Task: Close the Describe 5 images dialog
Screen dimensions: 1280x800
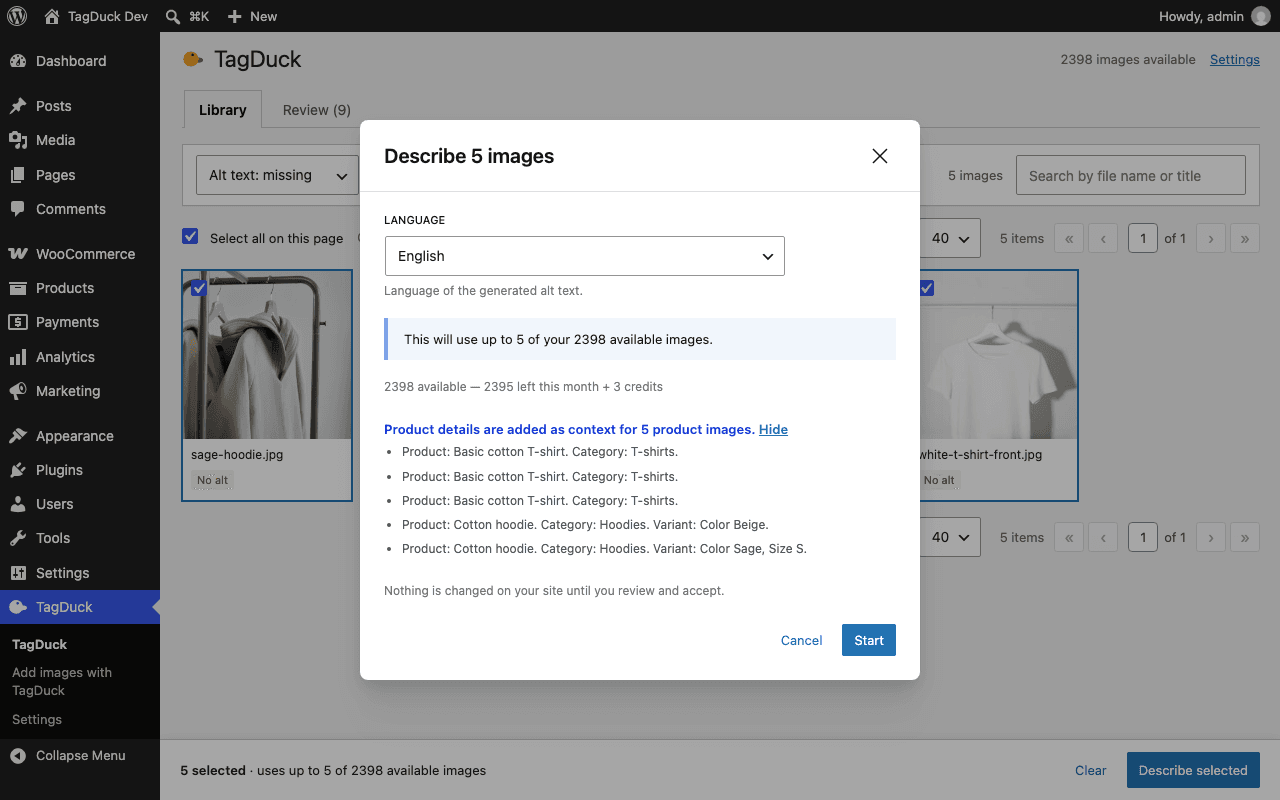Action: pos(880,156)
